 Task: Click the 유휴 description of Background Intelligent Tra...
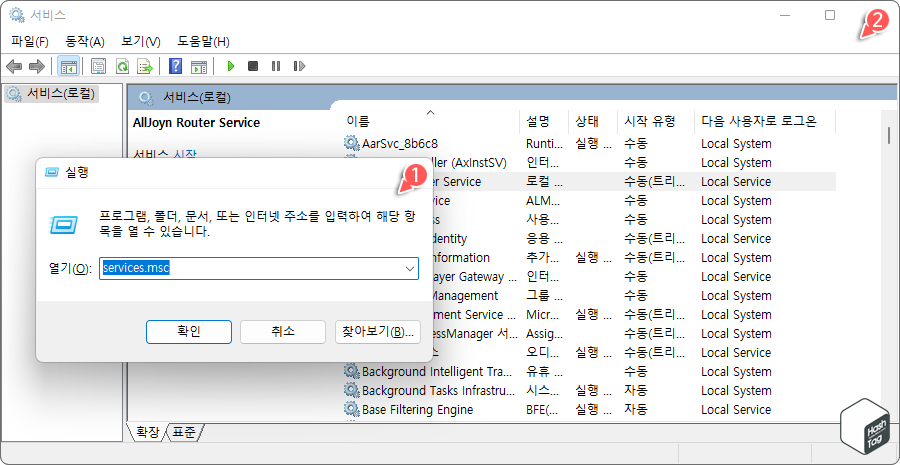[x=542, y=371]
